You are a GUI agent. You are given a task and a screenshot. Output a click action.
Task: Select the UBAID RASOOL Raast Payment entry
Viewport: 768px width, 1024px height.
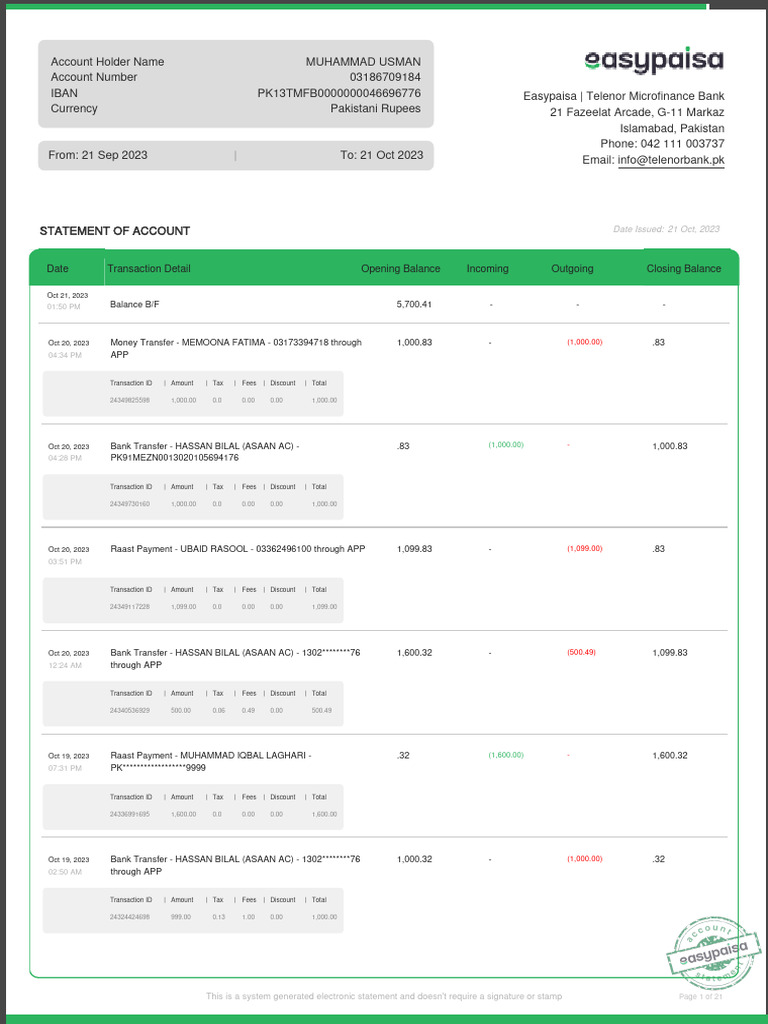click(238, 549)
